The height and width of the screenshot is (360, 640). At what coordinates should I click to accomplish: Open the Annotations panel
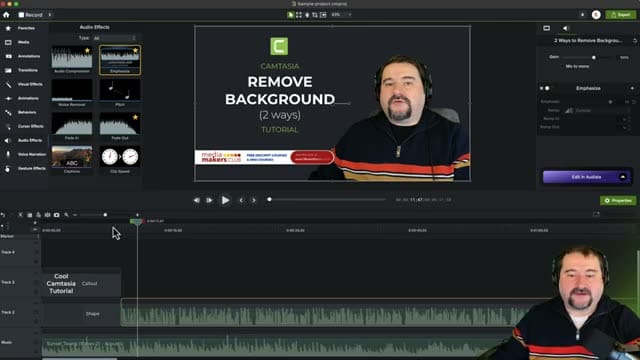(24, 56)
